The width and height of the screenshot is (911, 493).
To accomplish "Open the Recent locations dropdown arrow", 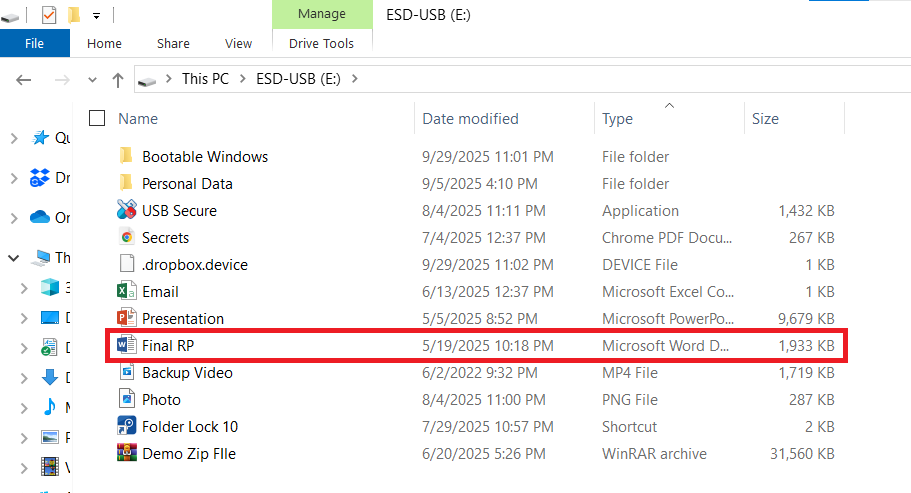I will [x=92, y=80].
